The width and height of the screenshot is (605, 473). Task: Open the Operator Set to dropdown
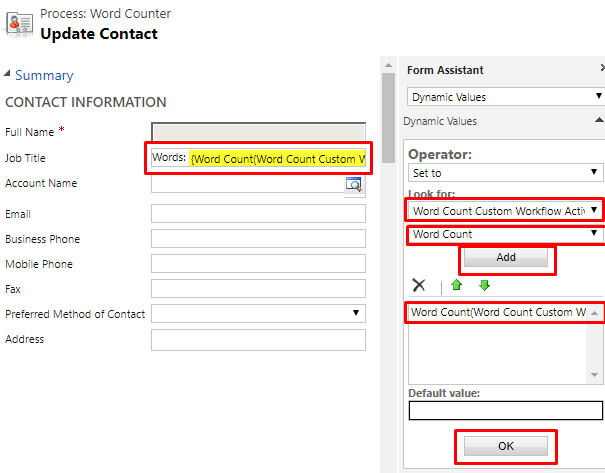click(505, 172)
